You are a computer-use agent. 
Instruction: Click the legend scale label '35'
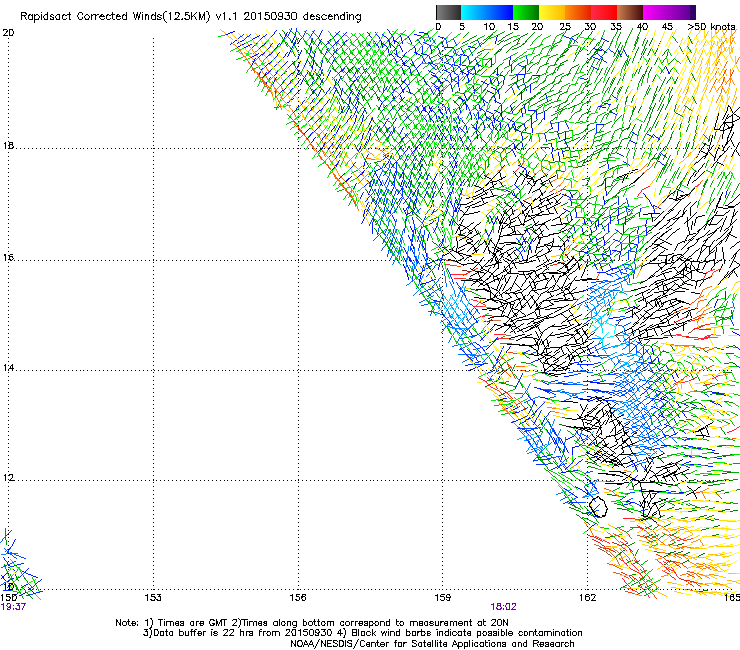coord(616,27)
